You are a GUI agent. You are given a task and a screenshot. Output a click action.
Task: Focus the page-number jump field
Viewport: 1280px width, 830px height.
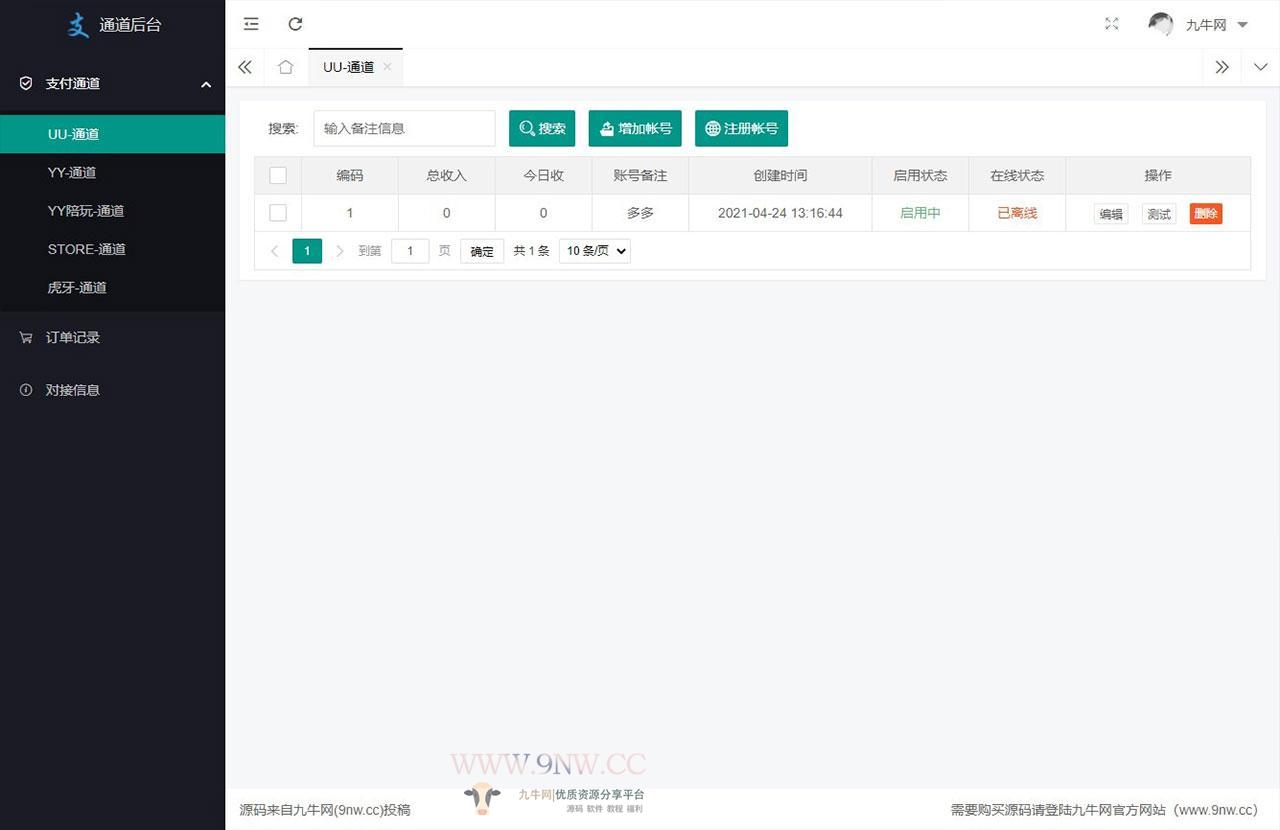(410, 251)
